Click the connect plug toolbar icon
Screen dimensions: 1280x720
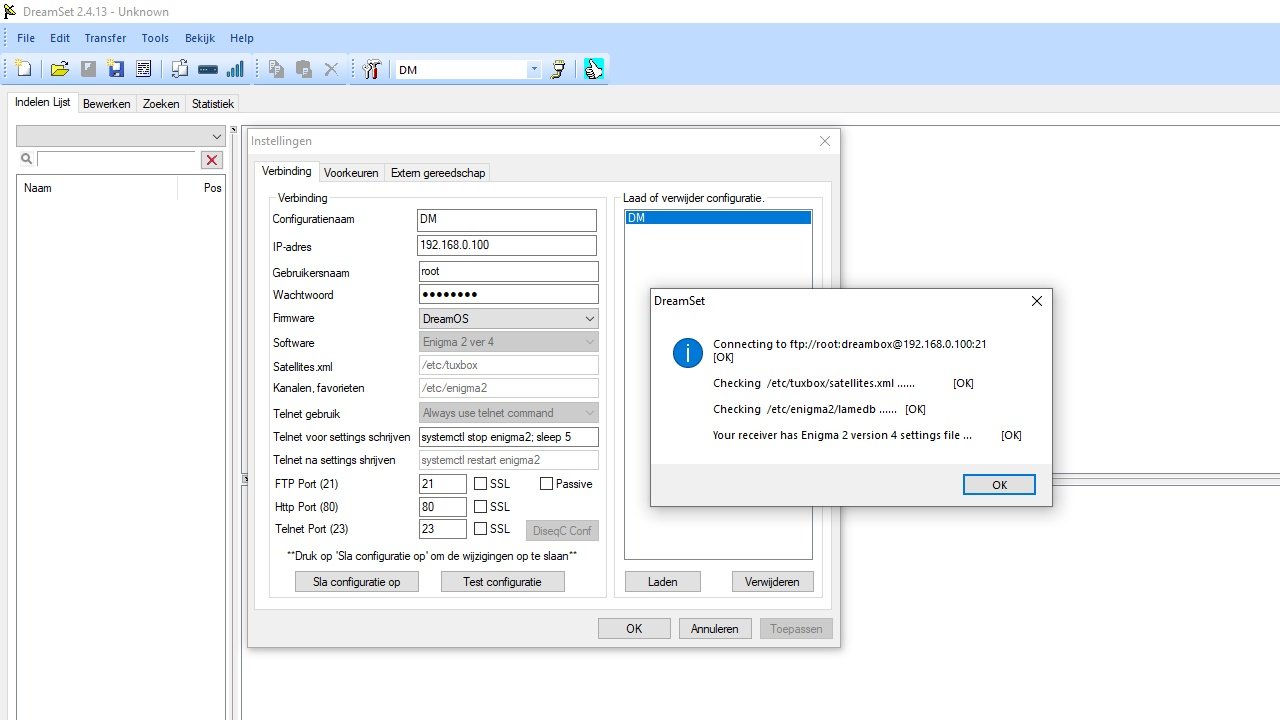point(558,69)
